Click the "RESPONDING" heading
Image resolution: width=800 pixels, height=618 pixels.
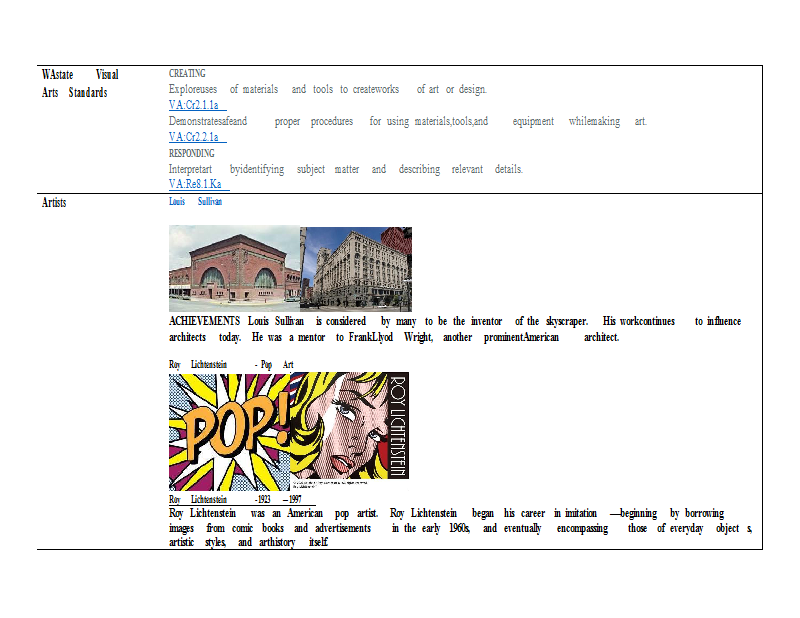pyautogui.click(x=191, y=153)
